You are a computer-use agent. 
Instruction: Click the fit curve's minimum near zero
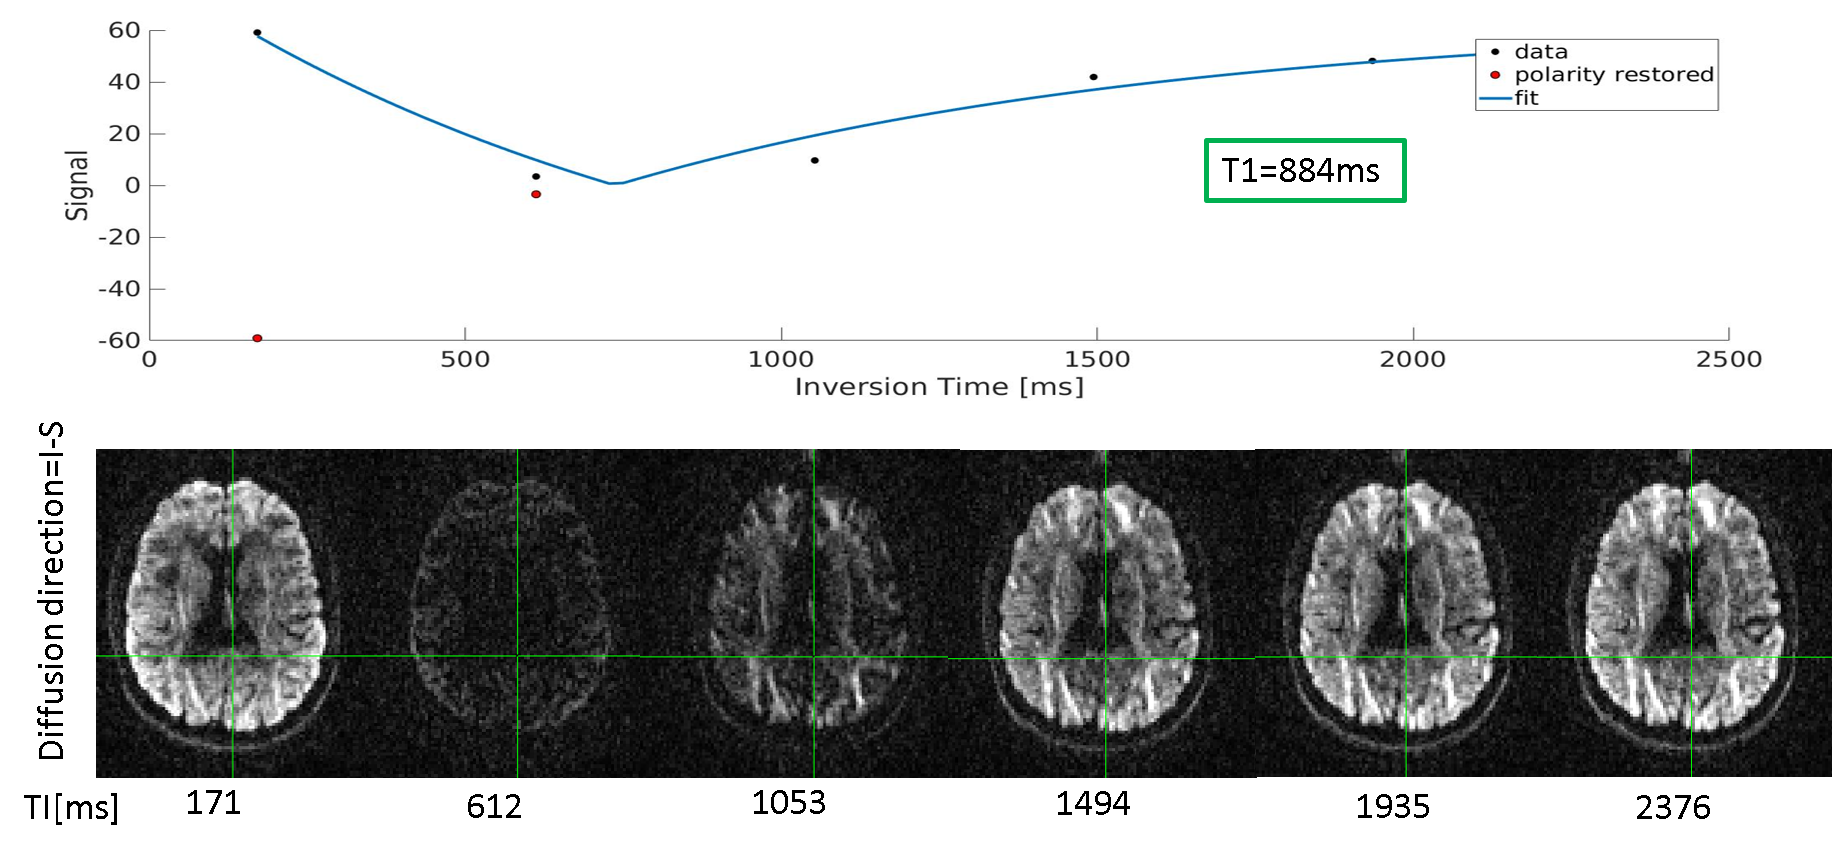(614, 183)
